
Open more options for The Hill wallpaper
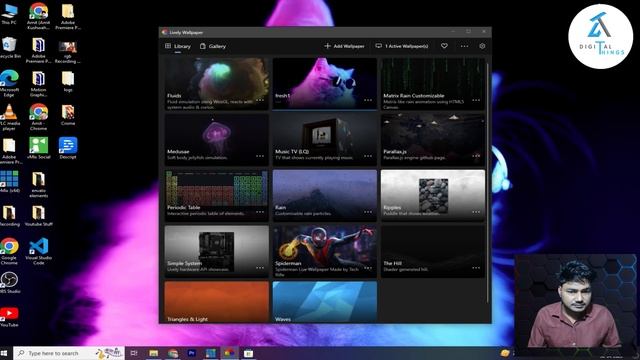coord(476,268)
